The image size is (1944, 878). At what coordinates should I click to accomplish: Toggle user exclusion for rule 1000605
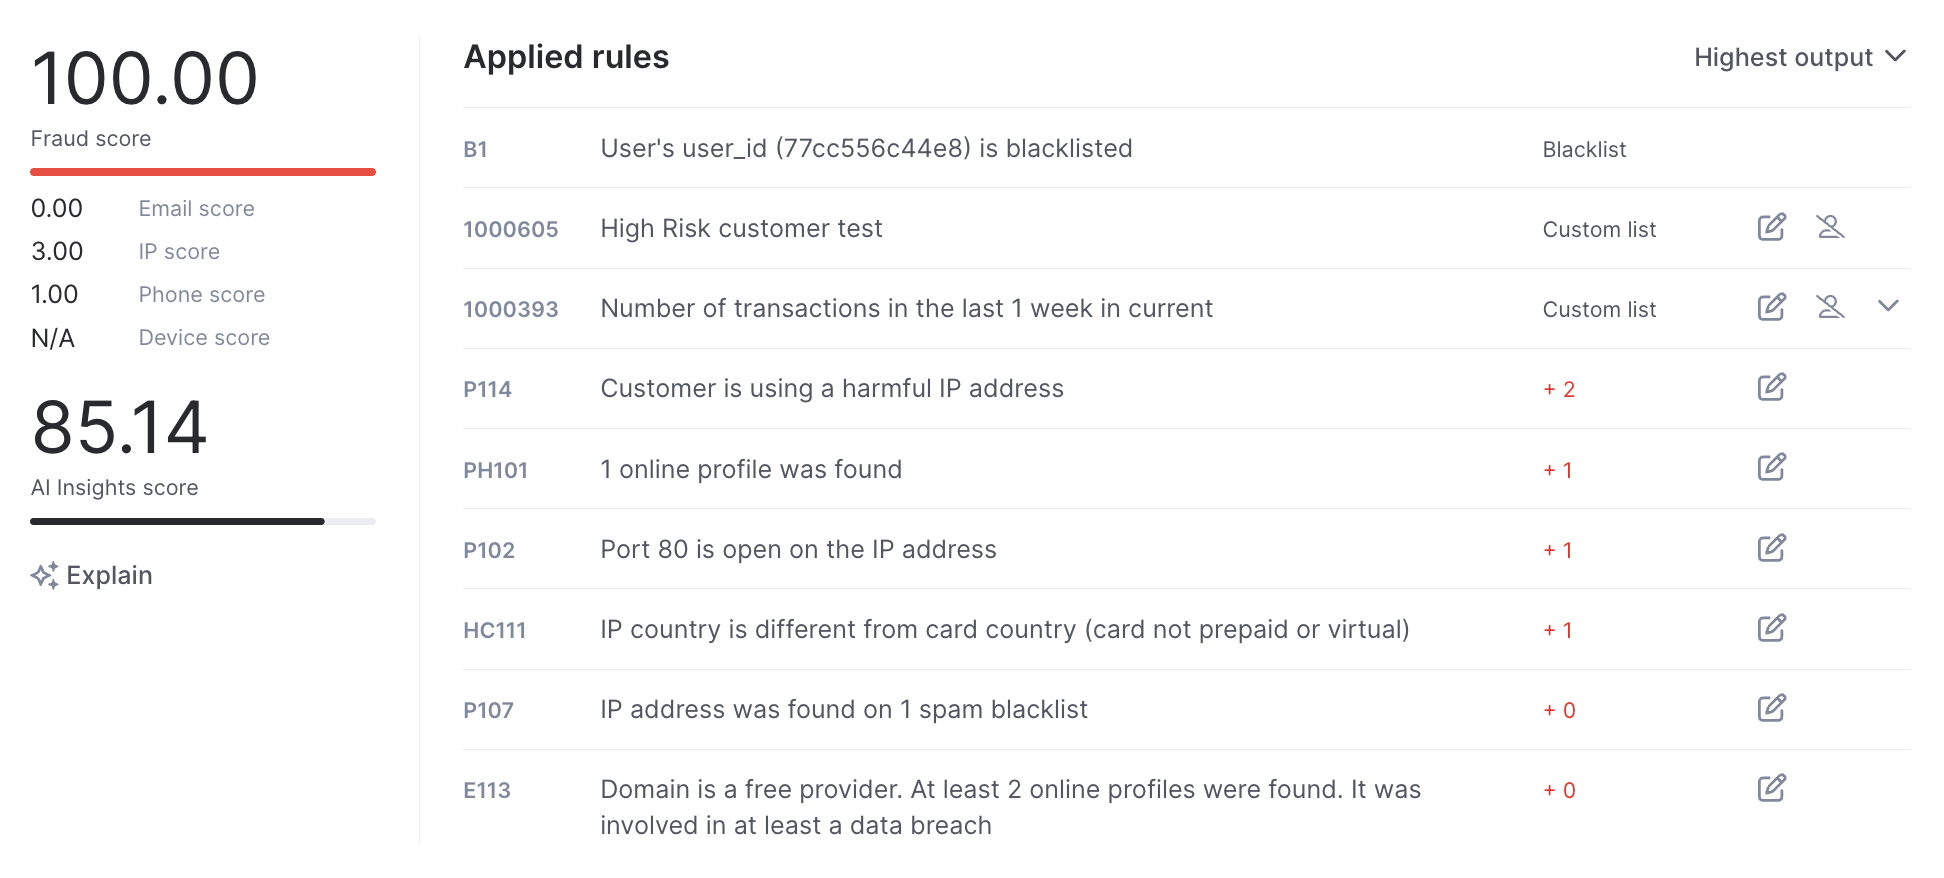(x=1830, y=228)
